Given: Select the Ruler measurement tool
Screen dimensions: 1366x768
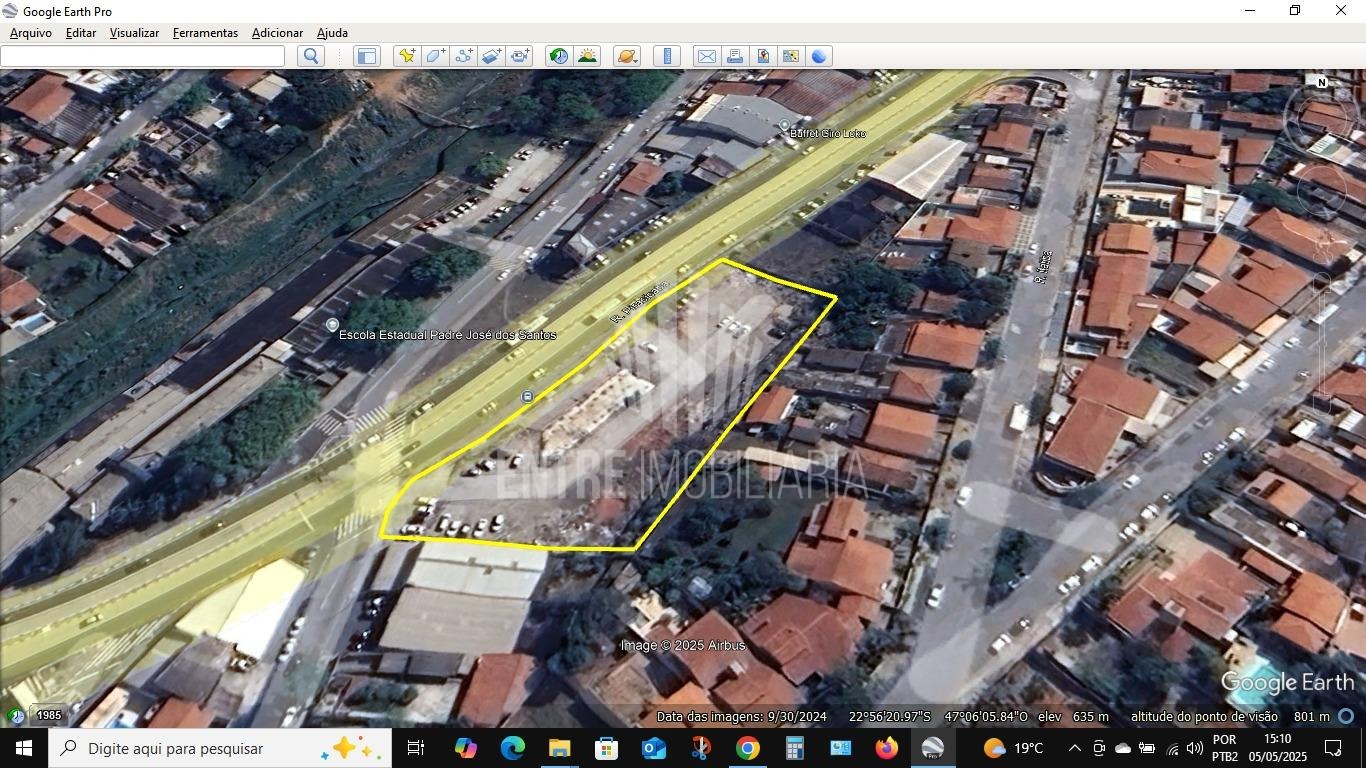Looking at the screenshot, I should tap(667, 56).
